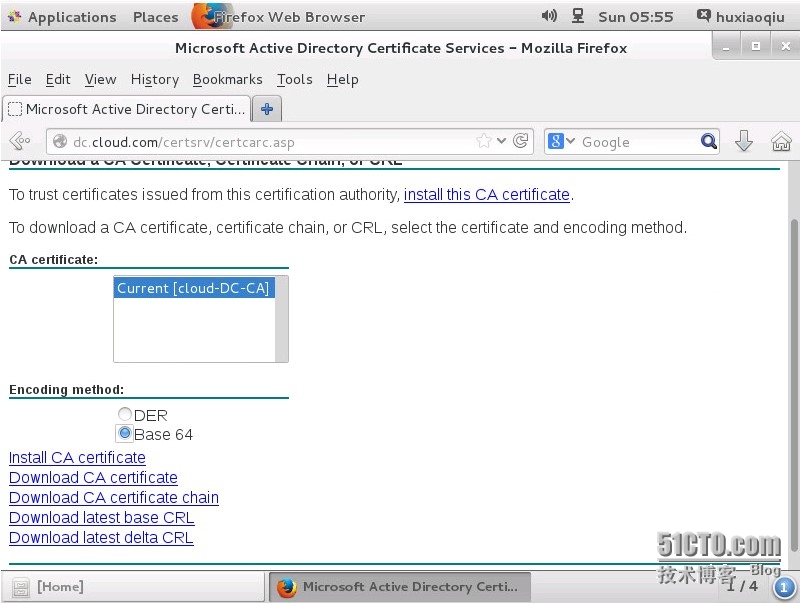Click the Install CA certificate link
The width and height of the screenshot is (800, 603).
(77, 458)
